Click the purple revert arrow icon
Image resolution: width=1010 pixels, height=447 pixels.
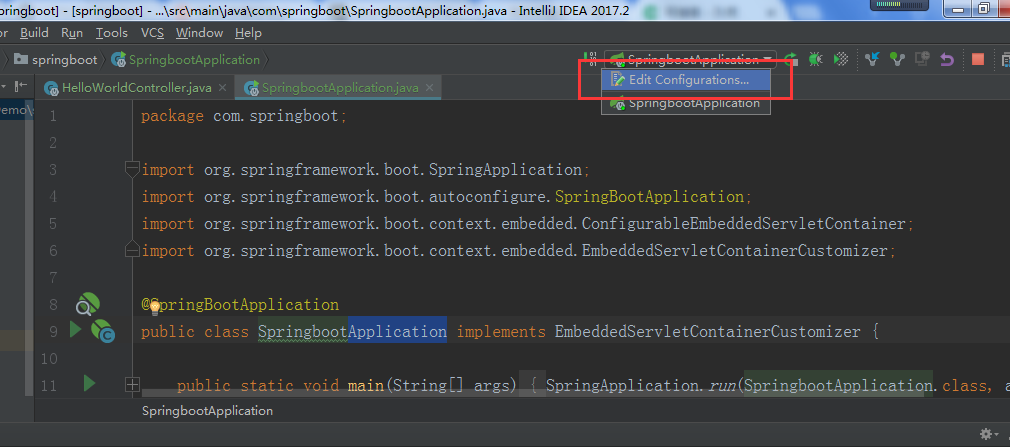(x=947, y=59)
